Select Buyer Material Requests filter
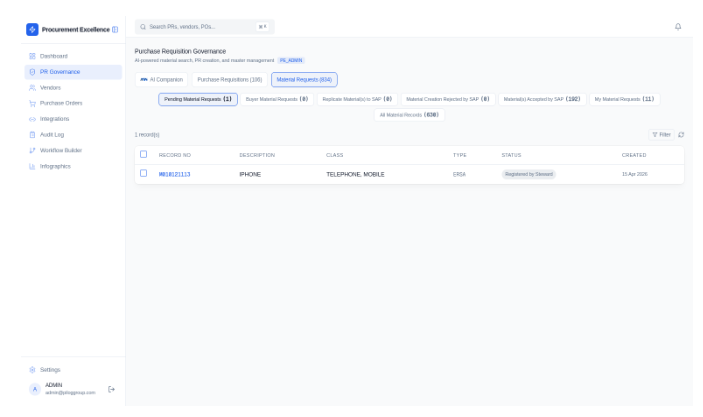This screenshot has height=417, width=703. (277, 99)
